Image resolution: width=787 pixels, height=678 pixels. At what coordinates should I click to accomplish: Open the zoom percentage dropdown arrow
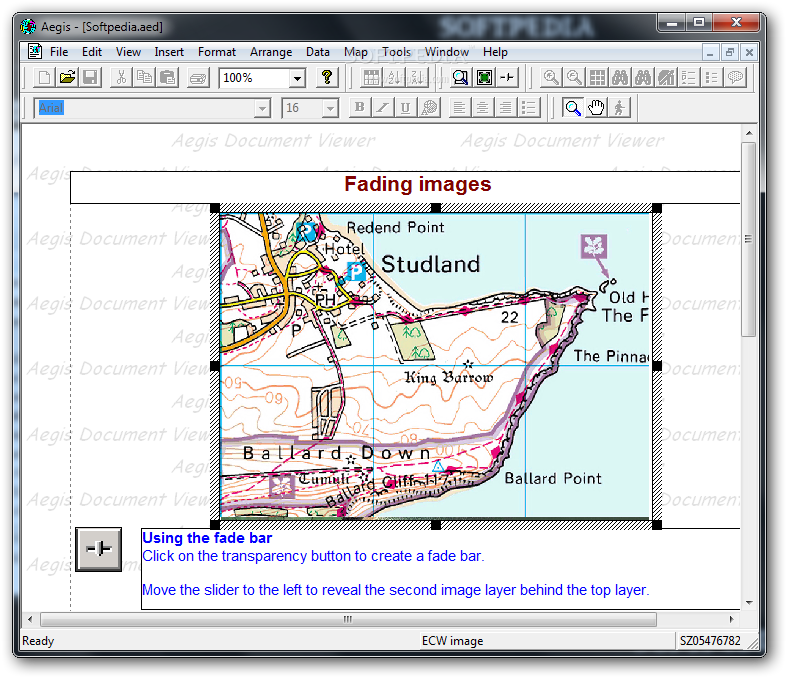click(297, 78)
